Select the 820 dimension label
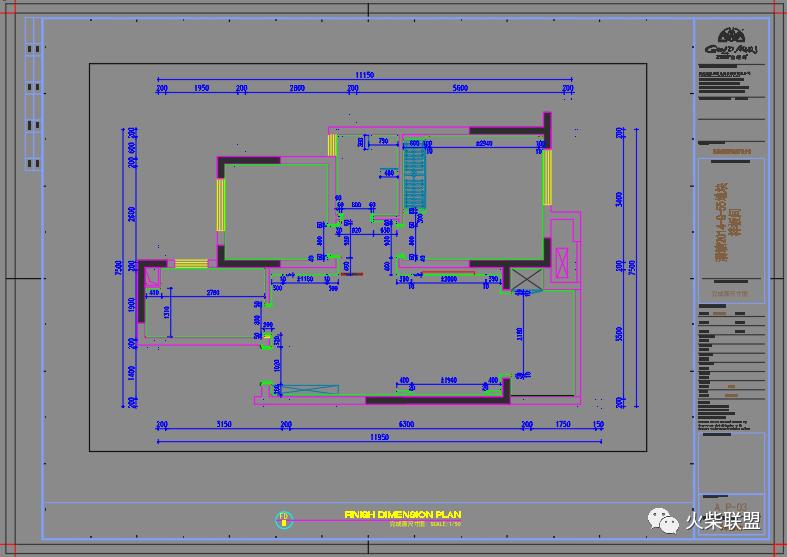This screenshot has width=787, height=557. click(356, 230)
